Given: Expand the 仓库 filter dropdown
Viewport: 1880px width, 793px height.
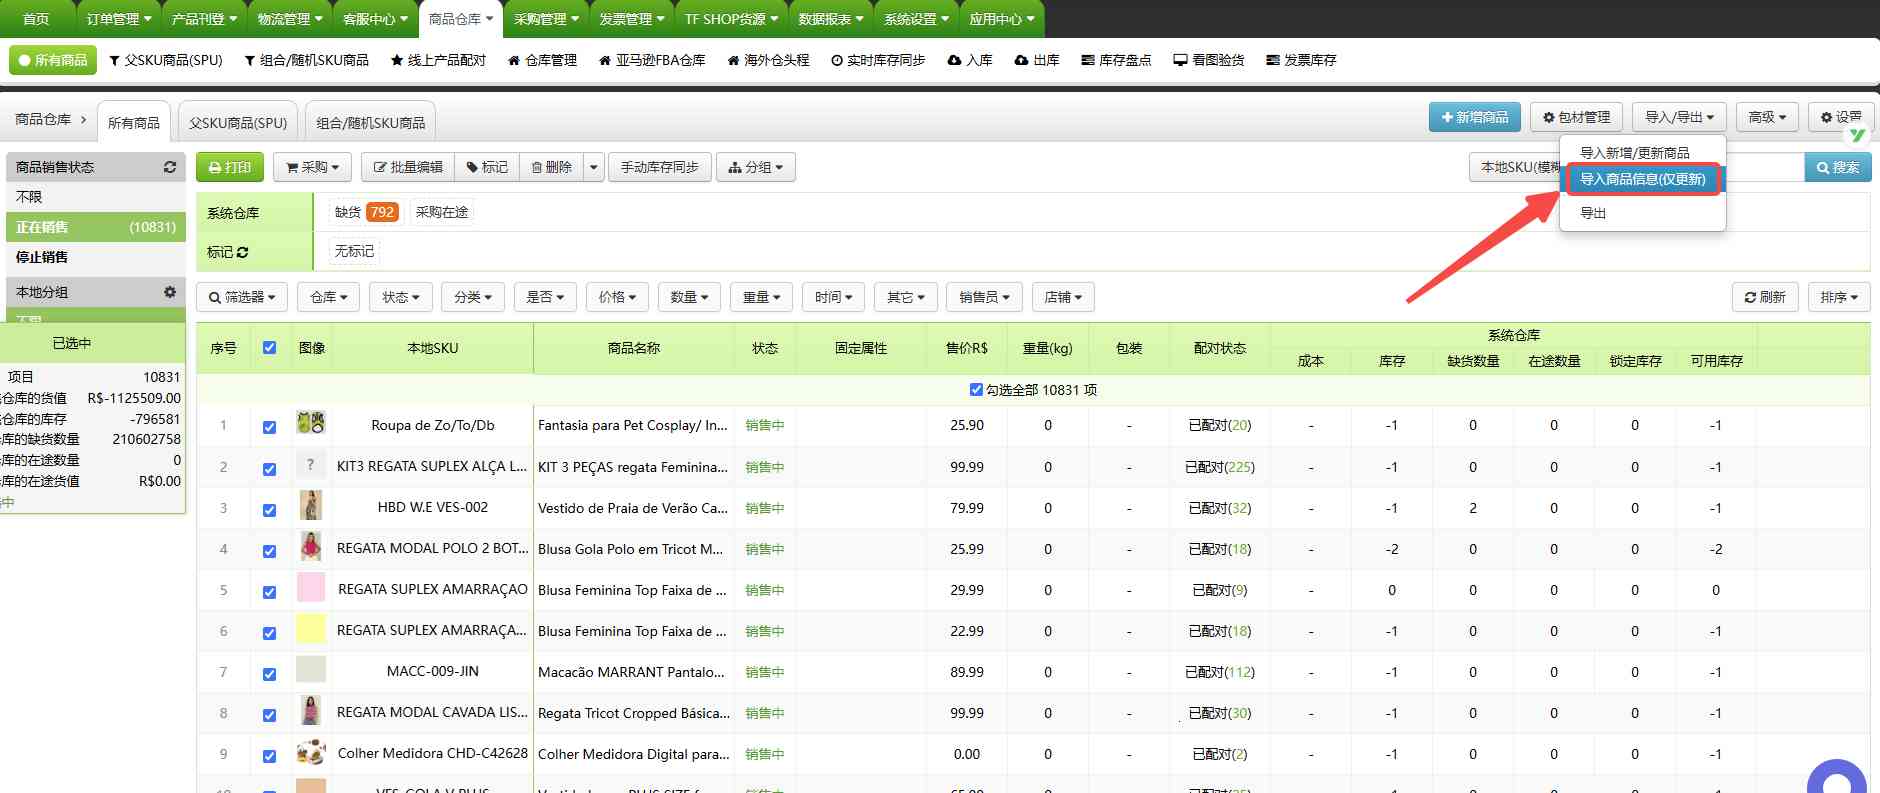Looking at the screenshot, I should (x=328, y=297).
